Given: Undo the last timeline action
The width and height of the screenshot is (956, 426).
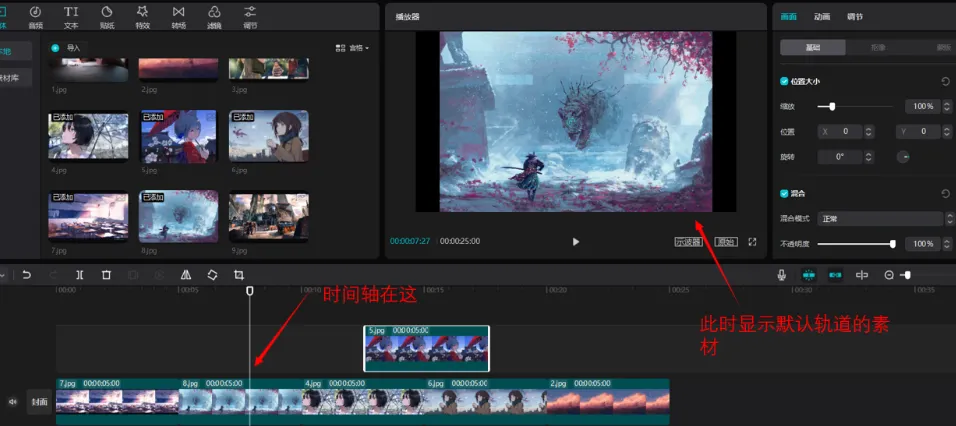Looking at the screenshot, I should pos(26,275).
